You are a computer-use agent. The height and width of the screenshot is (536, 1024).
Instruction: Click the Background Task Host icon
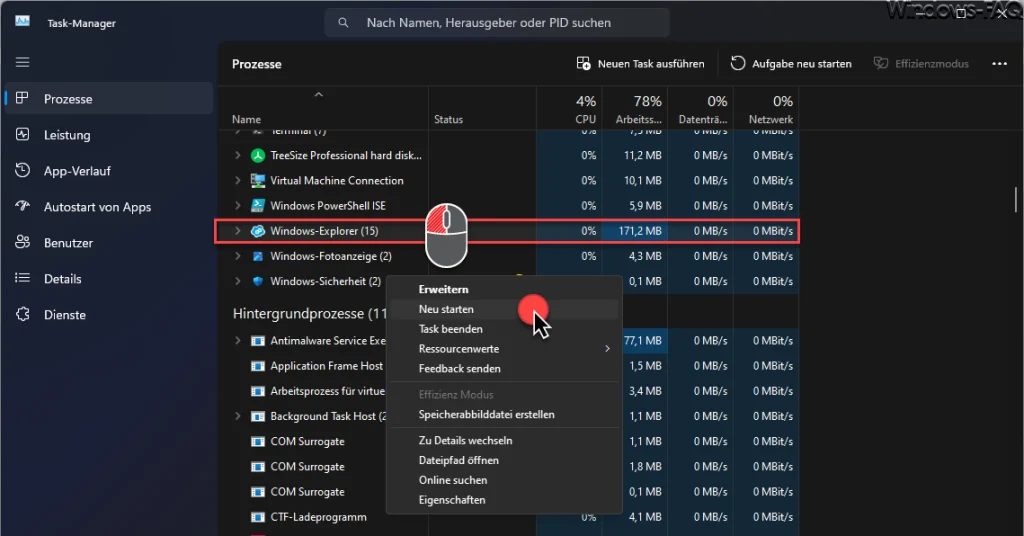pos(258,417)
